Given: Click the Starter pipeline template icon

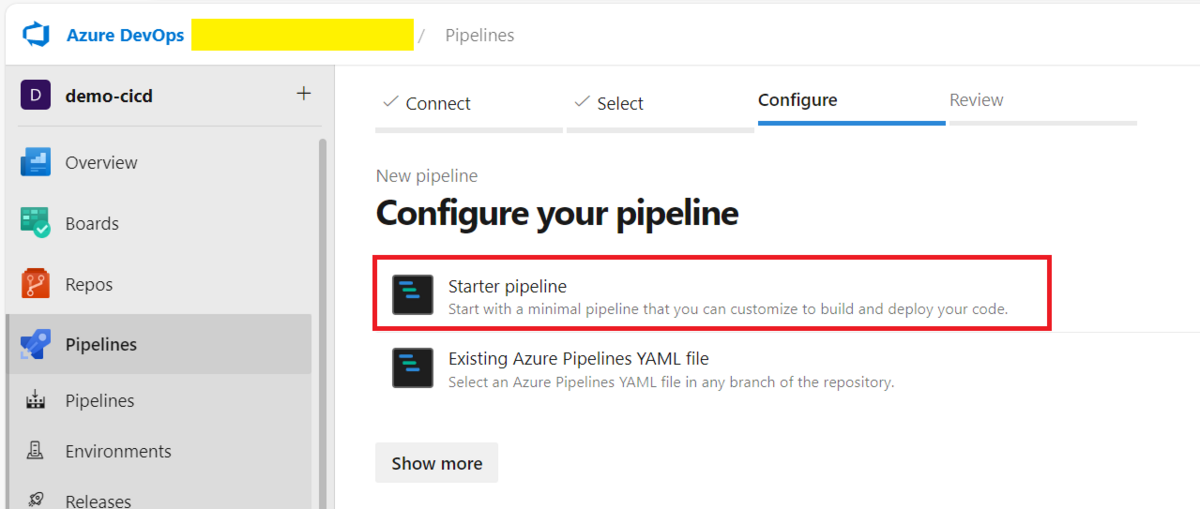Looking at the screenshot, I should tap(412, 295).
